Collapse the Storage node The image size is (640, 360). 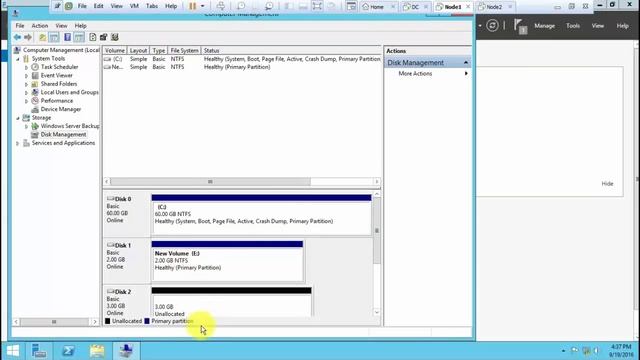click(18, 118)
